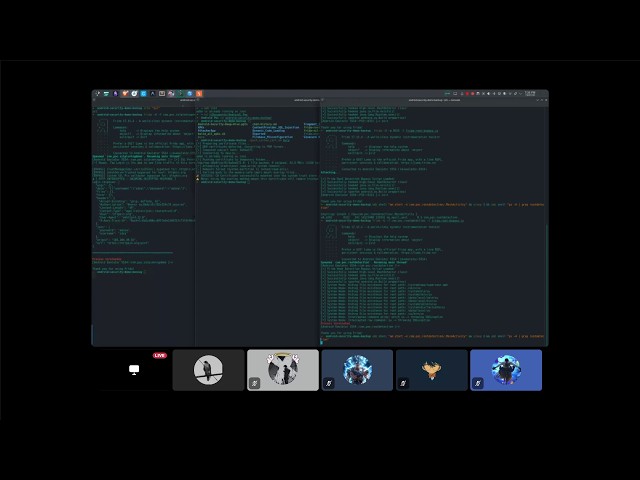Screen dimensions: 640x480
Task: Click the second red circle tray icon
Action: point(473,93)
